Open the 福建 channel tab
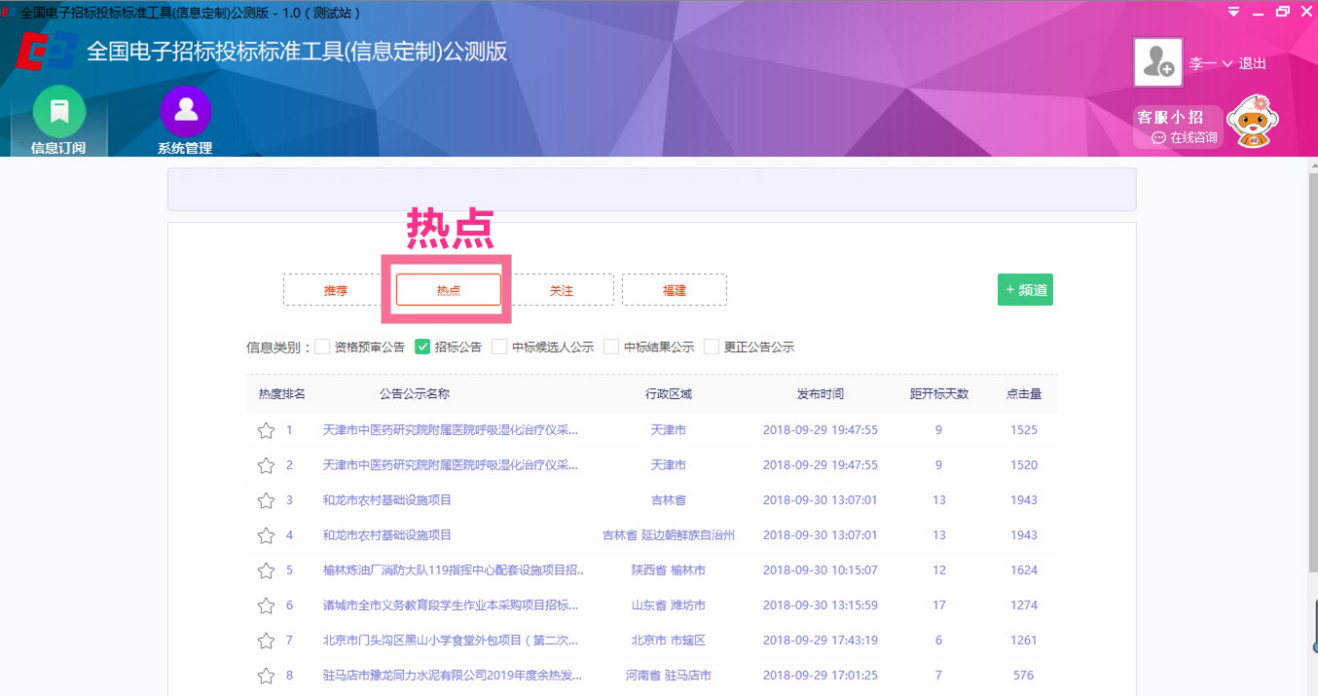 [674, 290]
